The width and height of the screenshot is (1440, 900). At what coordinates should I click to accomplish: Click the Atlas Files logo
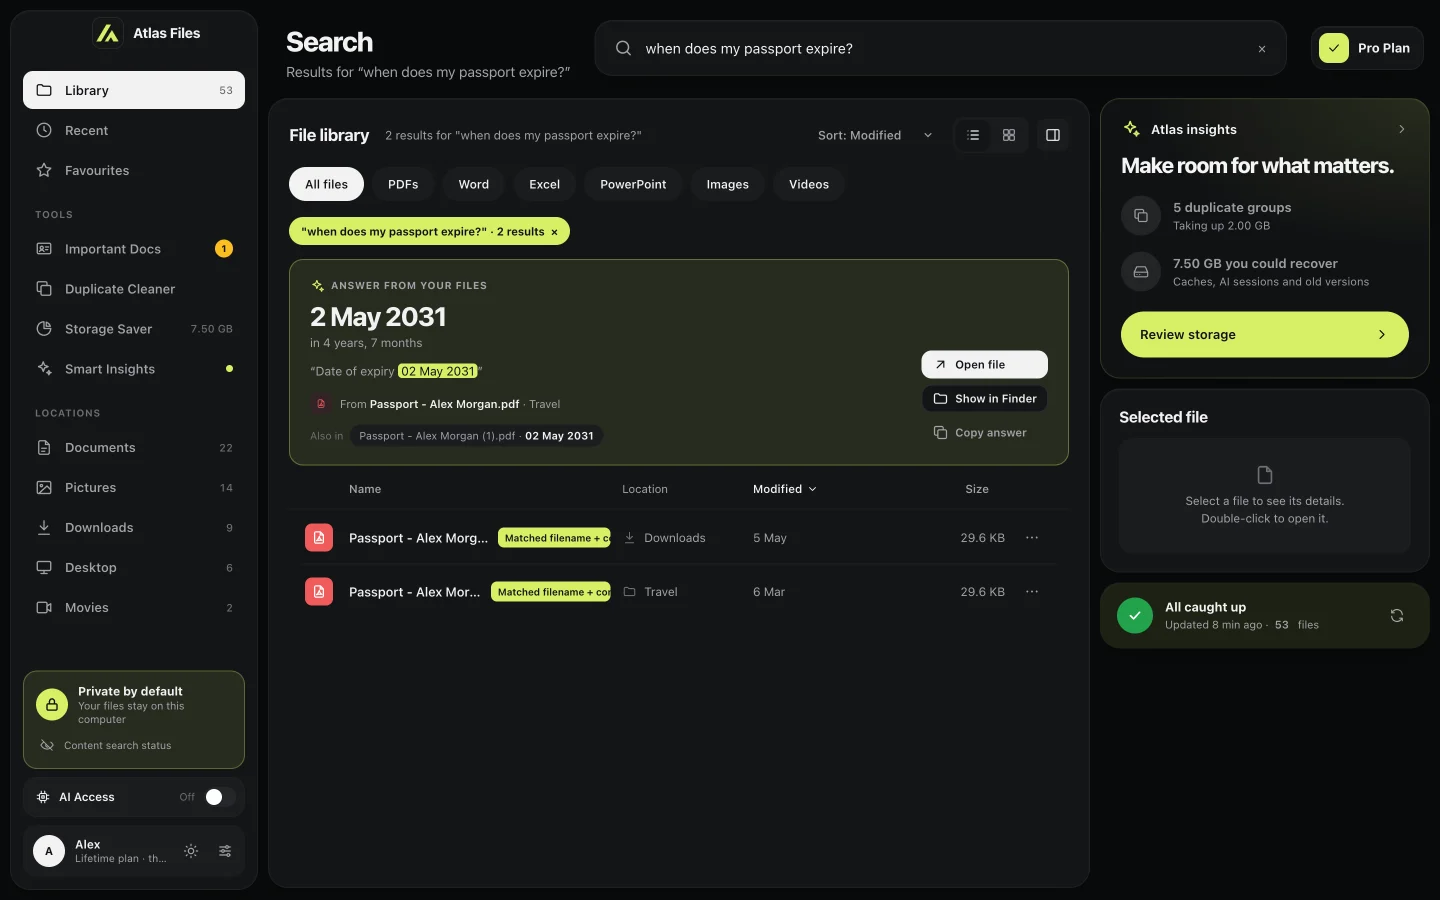pyautogui.click(x=108, y=33)
